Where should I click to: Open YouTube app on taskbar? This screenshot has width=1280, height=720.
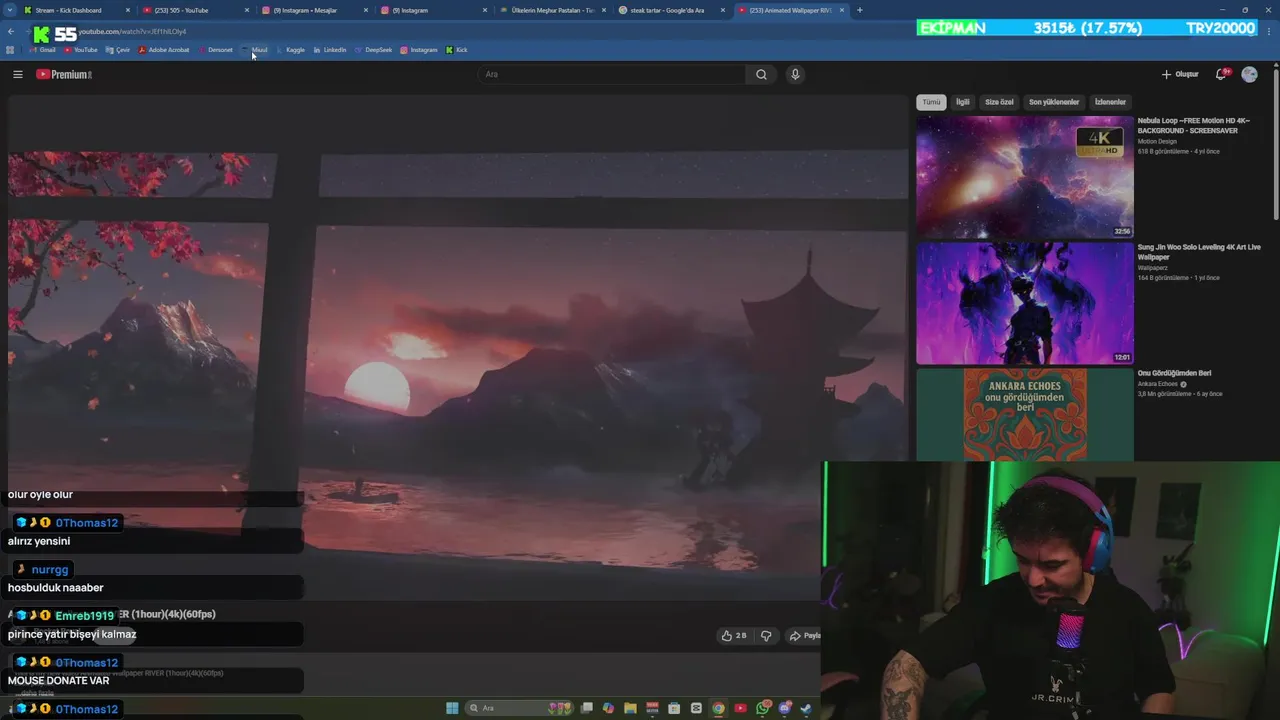pos(740,708)
